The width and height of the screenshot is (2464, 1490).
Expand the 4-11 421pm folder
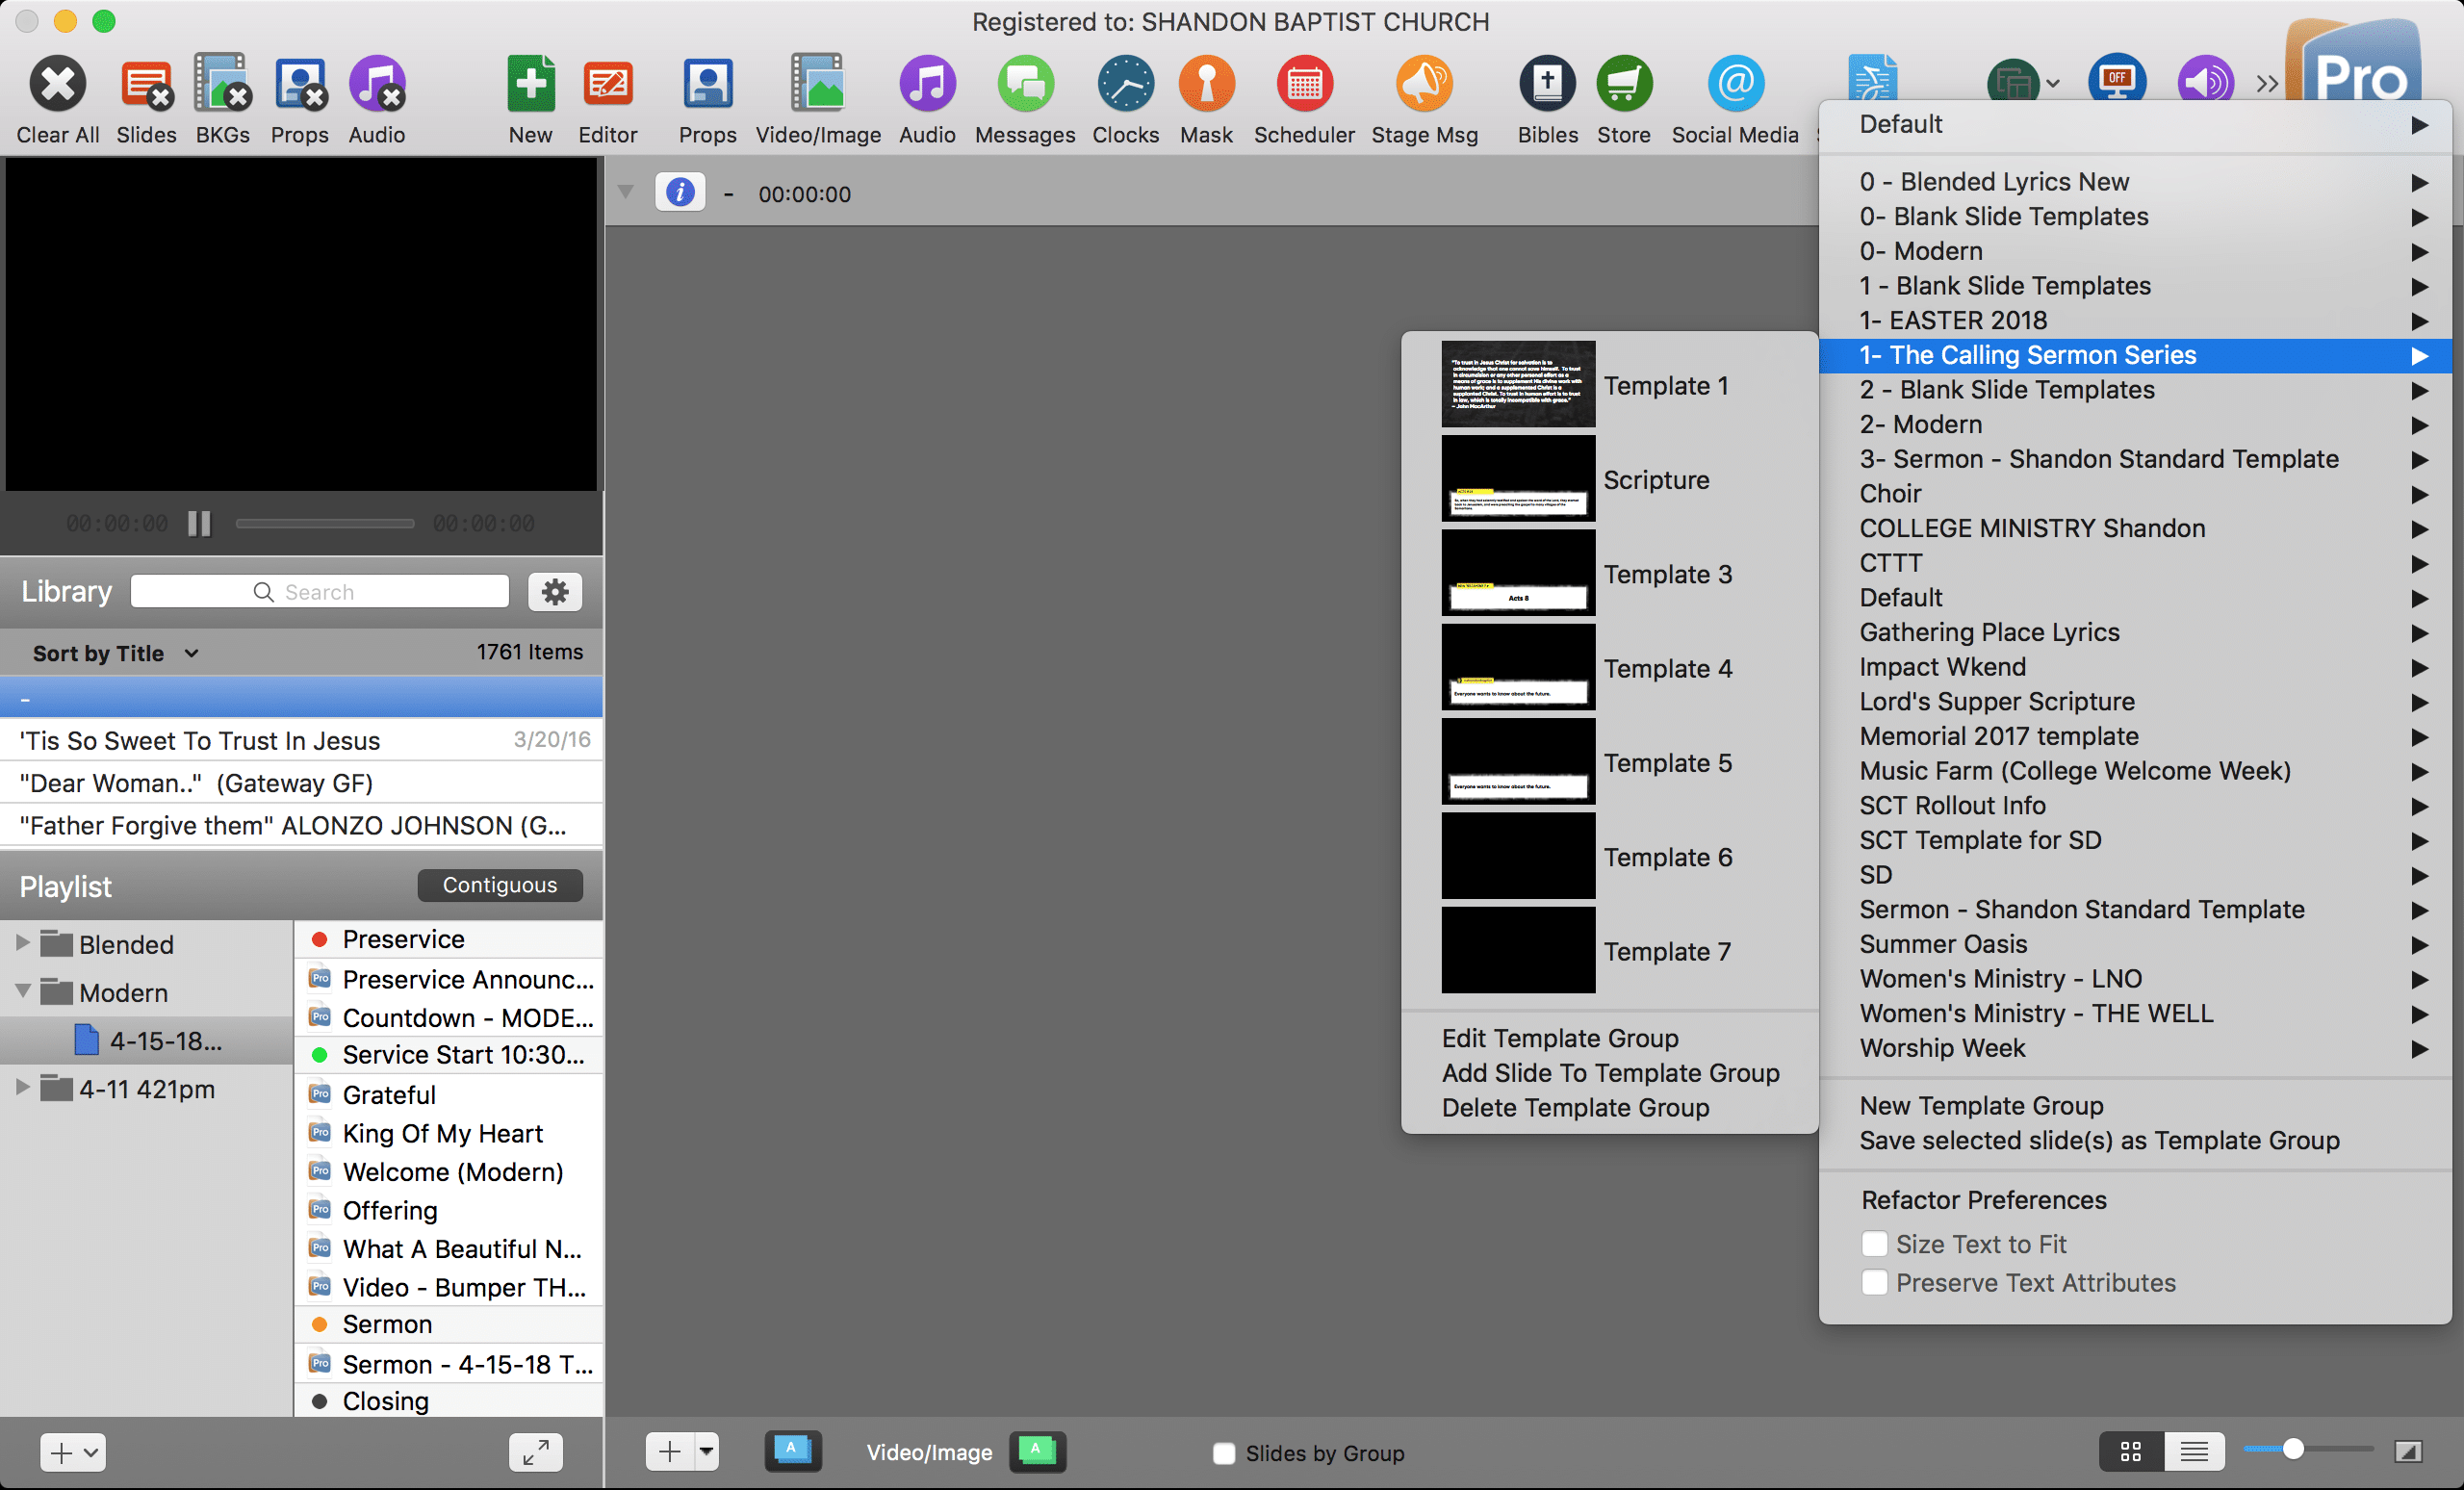(x=22, y=1087)
